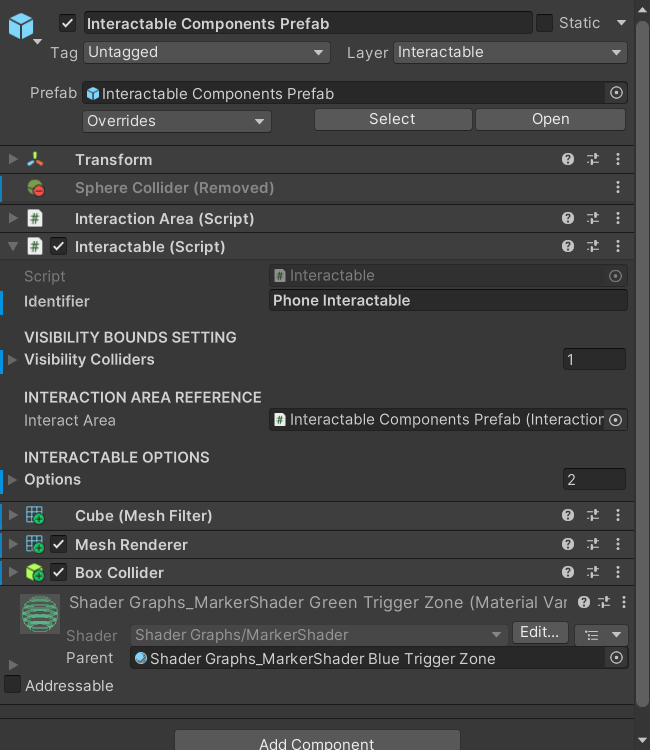Expand Cube Mesh Filter component
650x750 pixels.
(13, 515)
